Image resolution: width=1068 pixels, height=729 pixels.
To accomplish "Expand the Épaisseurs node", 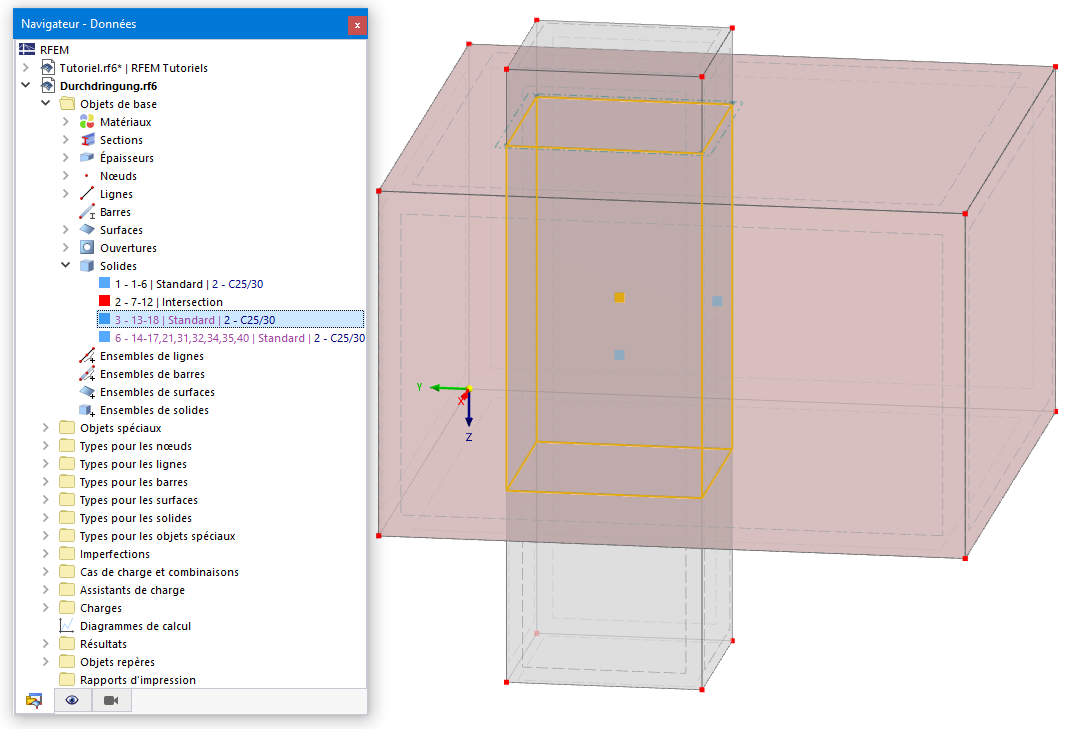I will coord(65,157).
